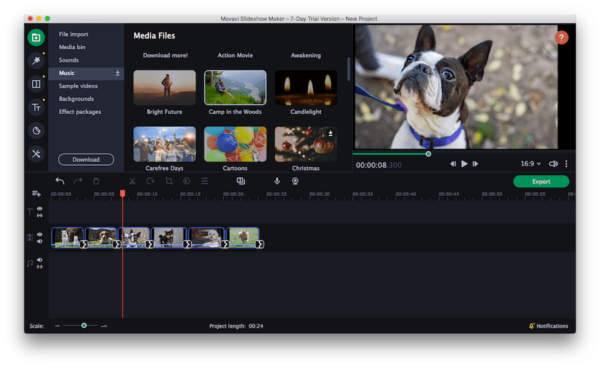Viewport: 600px width, 368px height.
Task: Open color adjustments icon in toolbar
Action: [x=186, y=181]
